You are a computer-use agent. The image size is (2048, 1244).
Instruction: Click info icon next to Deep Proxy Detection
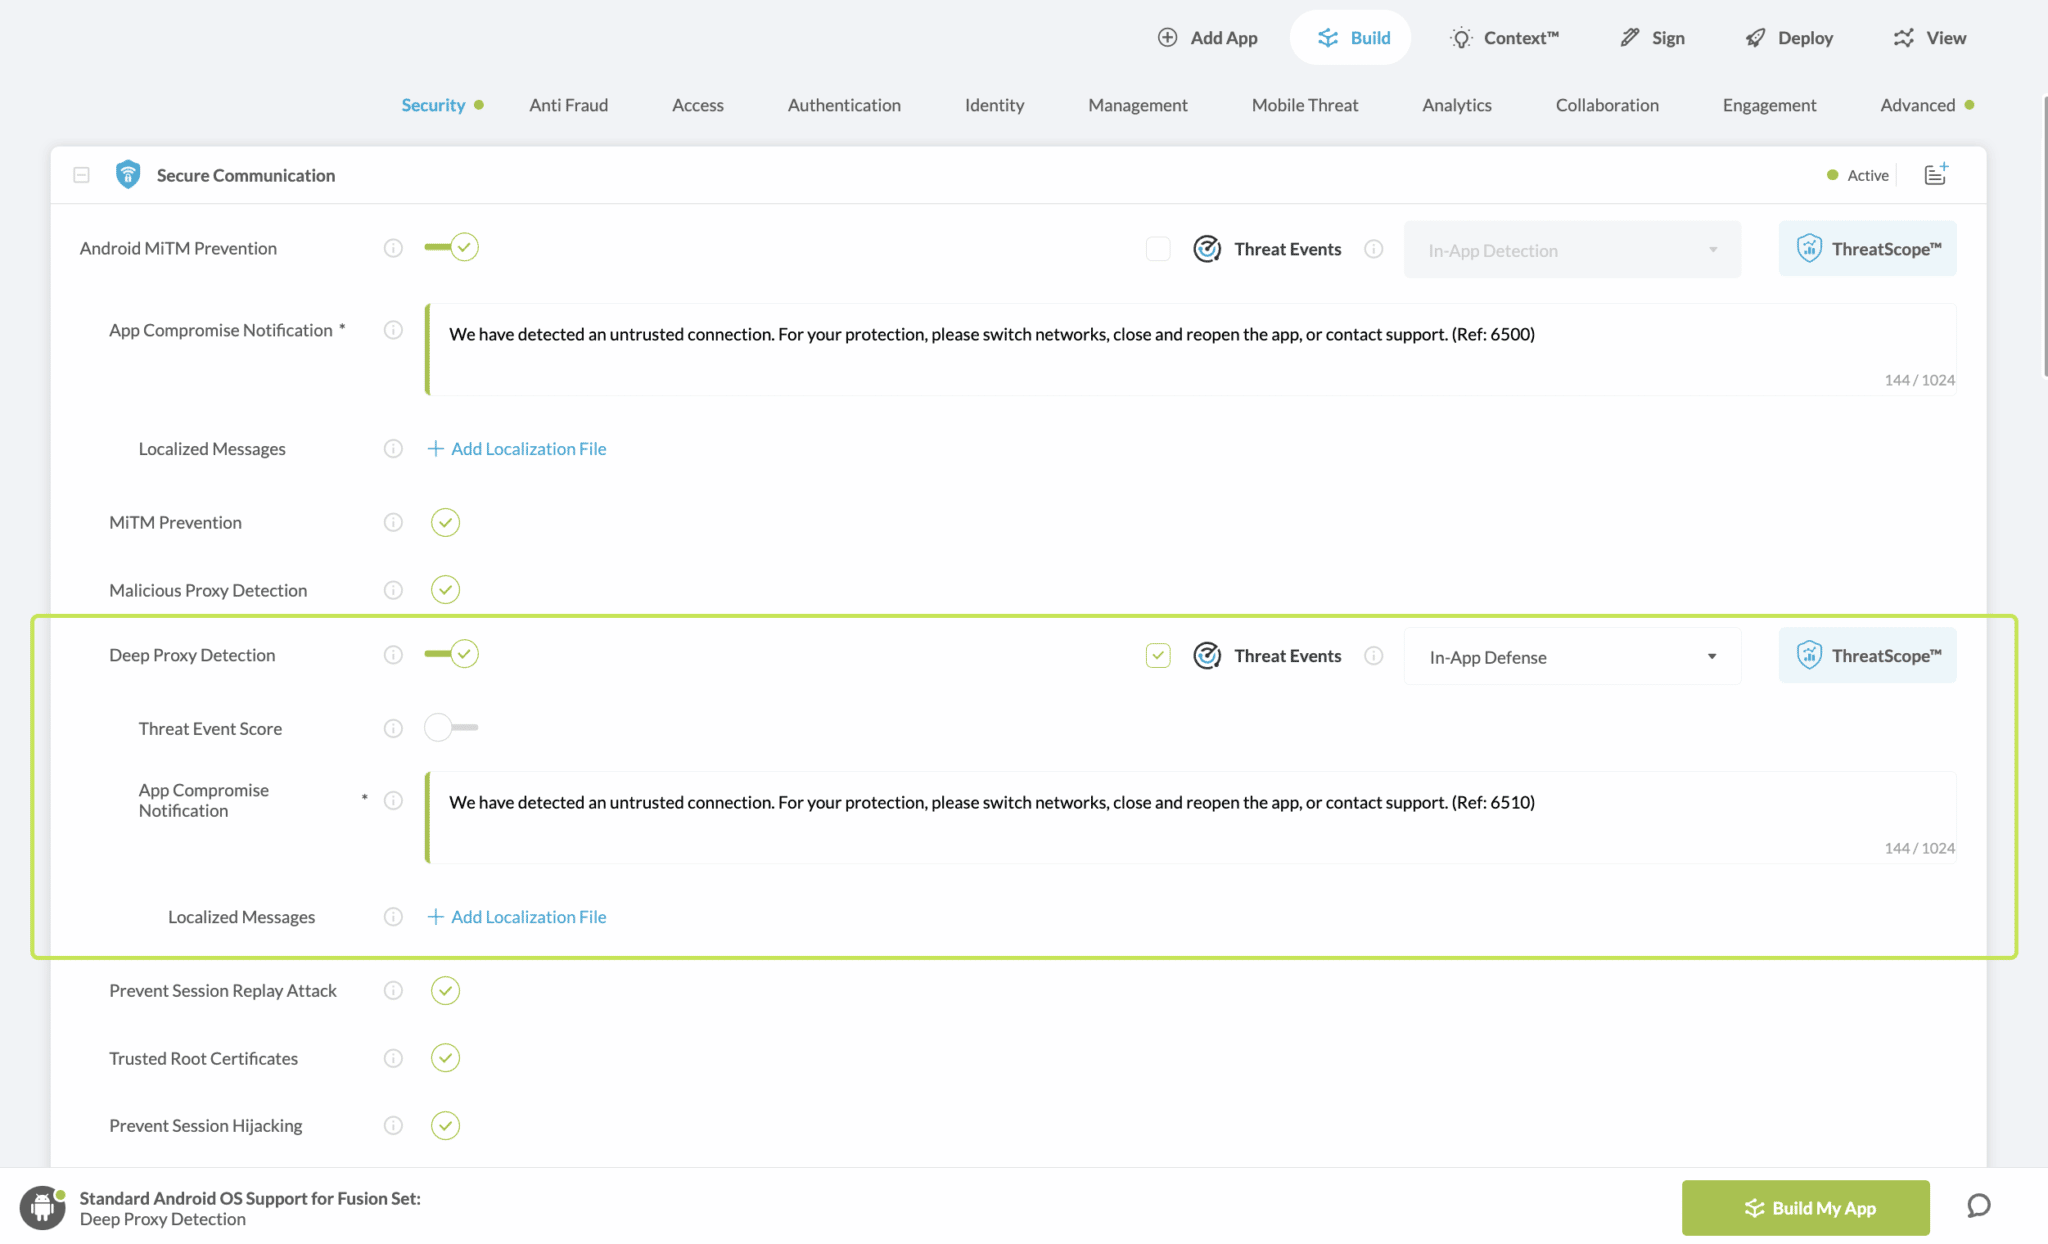coord(393,655)
